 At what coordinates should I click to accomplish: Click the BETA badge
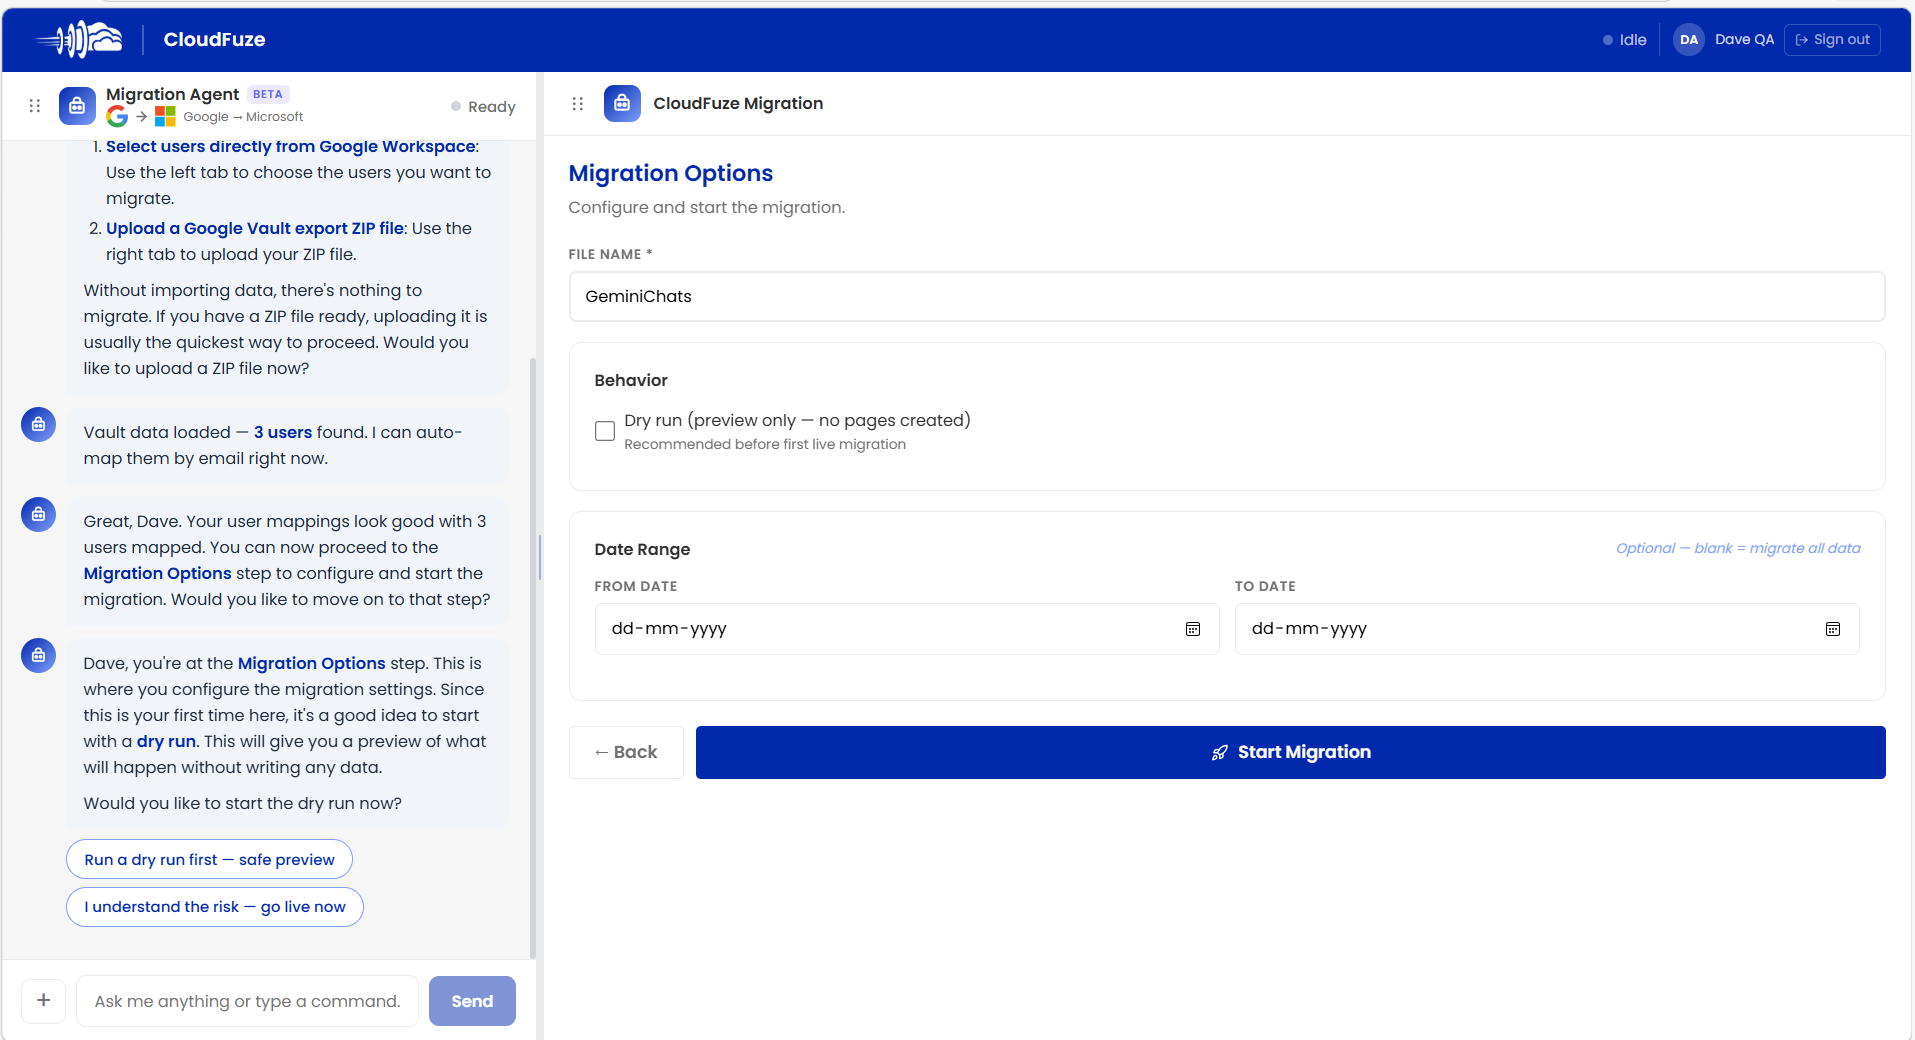click(x=268, y=94)
